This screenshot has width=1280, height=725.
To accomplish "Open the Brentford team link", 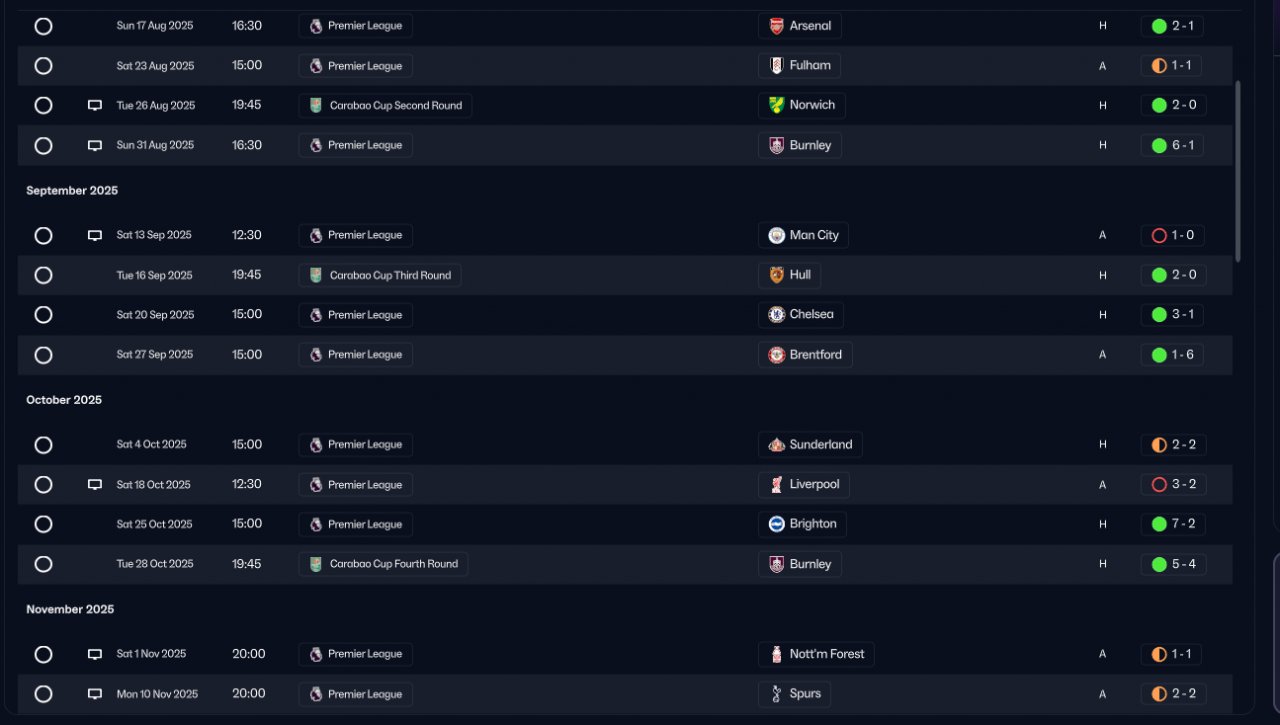I will click(815, 355).
